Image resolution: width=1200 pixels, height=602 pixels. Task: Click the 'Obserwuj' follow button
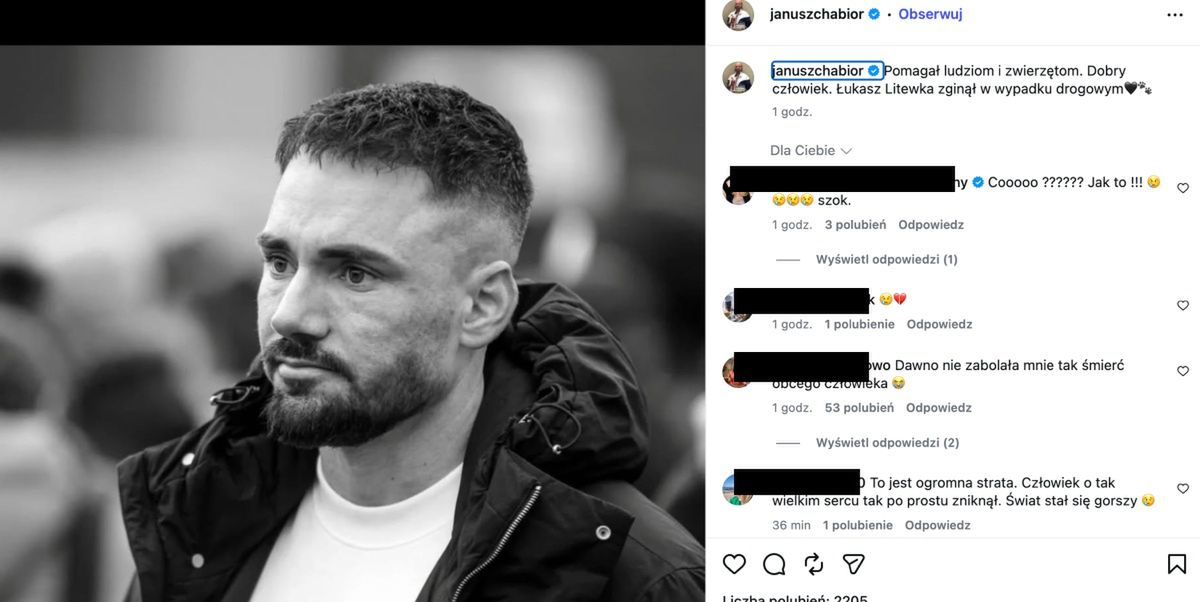tap(930, 14)
